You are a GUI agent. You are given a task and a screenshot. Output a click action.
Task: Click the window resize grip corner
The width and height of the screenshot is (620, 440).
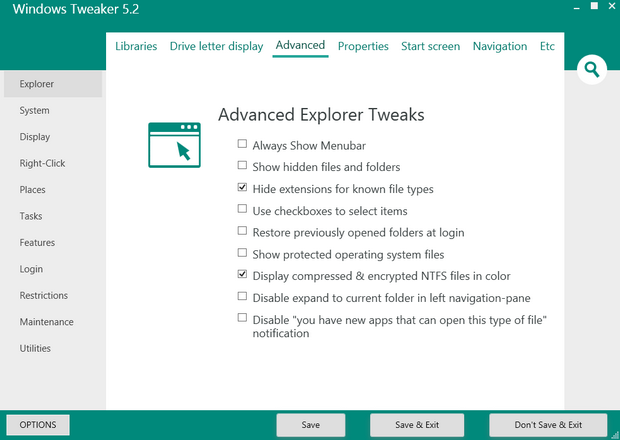point(615,435)
